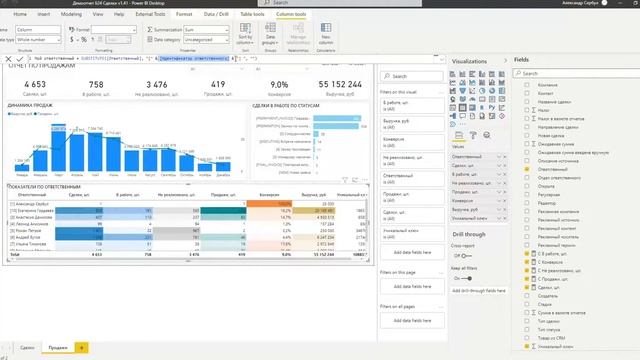This screenshot has width=640, height=360.
Task: Open Sort by column
Action: tap(245, 34)
